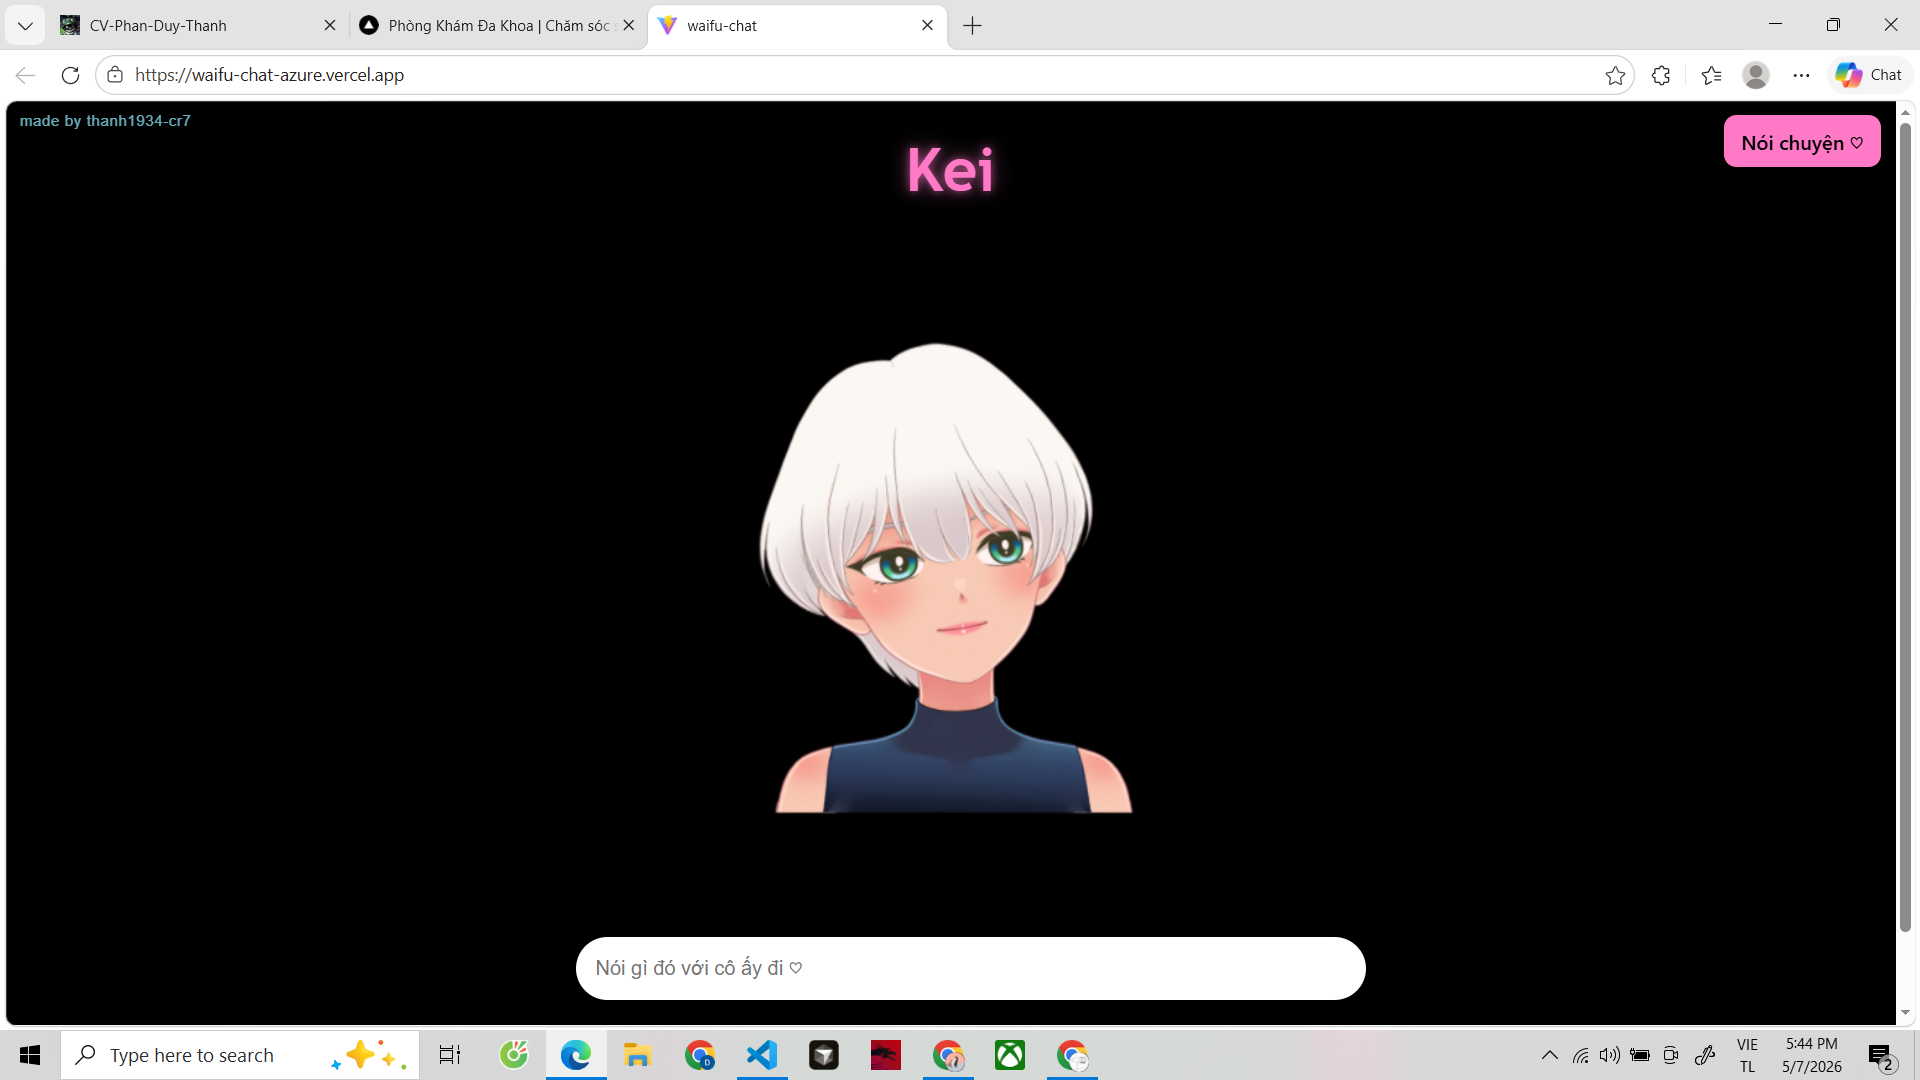Click the address bar URL
Screen dimensions: 1920x1080
pos(270,75)
